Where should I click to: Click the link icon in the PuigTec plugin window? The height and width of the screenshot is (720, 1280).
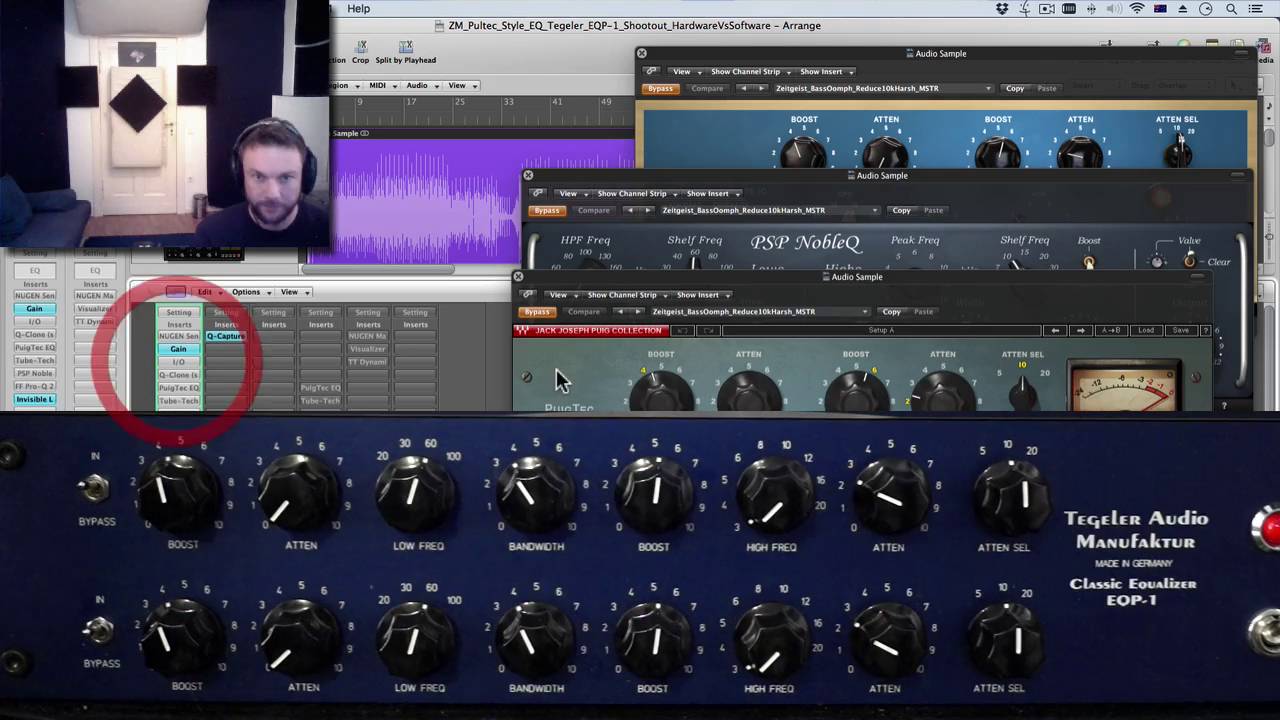pyautogui.click(x=527, y=295)
